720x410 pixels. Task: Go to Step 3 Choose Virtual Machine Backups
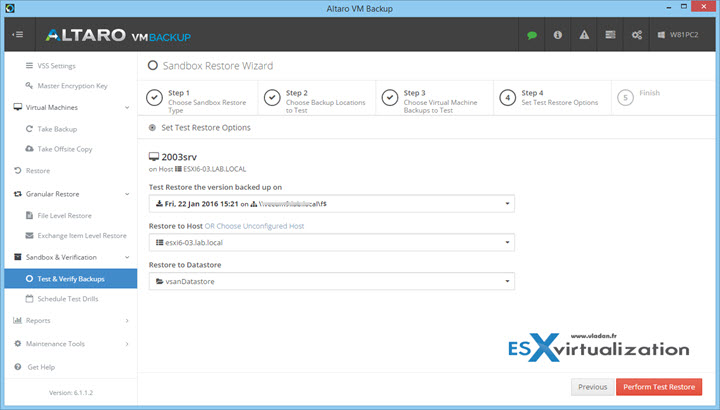pos(434,98)
